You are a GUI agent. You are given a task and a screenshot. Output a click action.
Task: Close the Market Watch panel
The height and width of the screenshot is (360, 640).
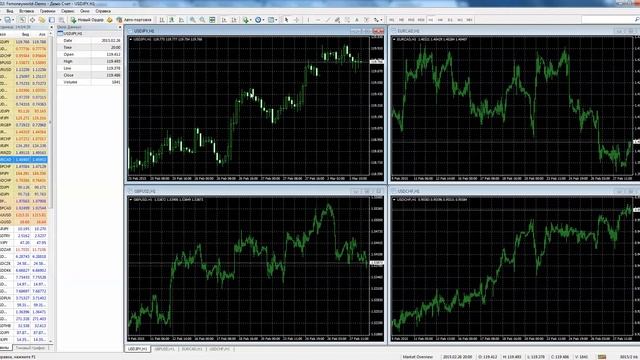click(51, 27)
